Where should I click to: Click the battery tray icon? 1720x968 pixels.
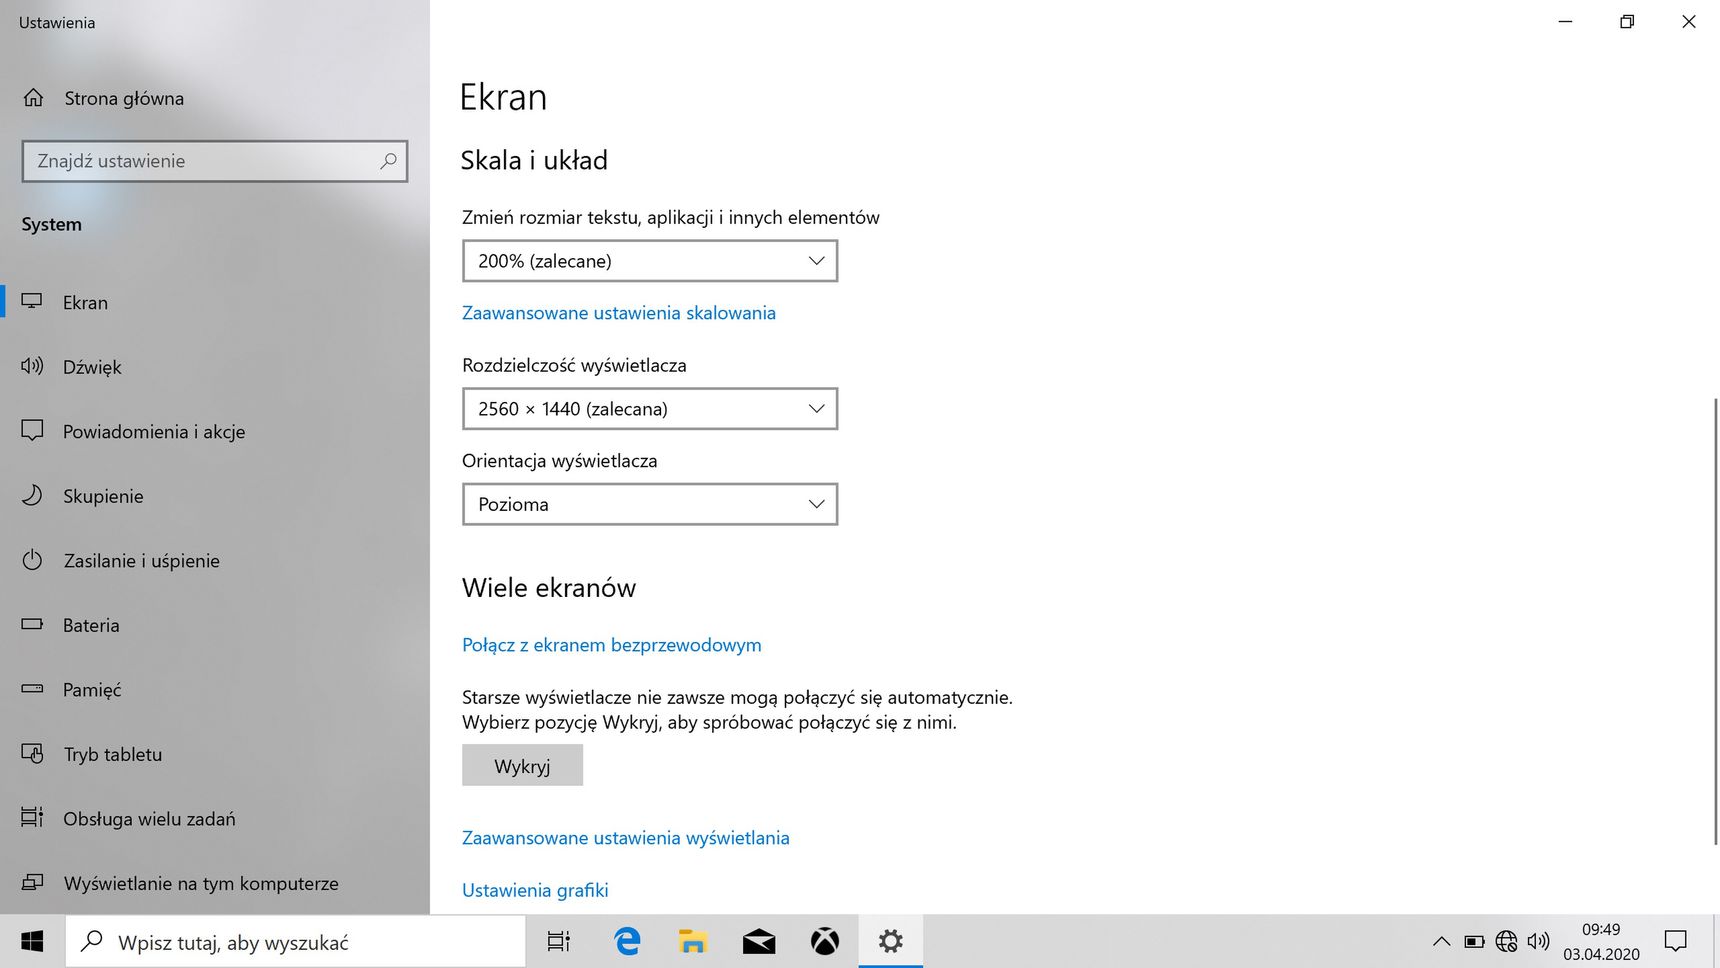pyautogui.click(x=1474, y=941)
